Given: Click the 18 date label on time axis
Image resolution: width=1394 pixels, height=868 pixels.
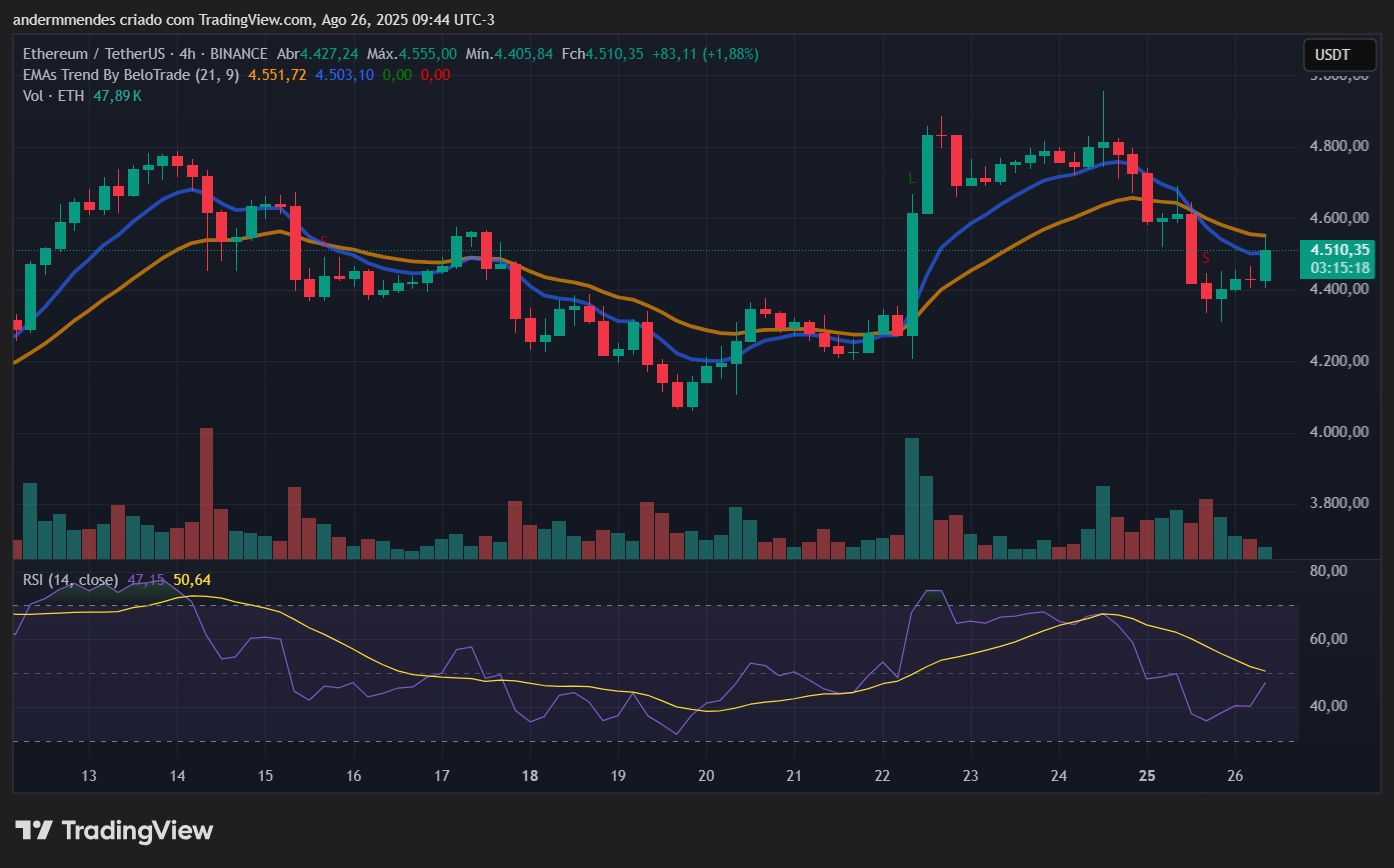Looking at the screenshot, I should tap(530, 776).
